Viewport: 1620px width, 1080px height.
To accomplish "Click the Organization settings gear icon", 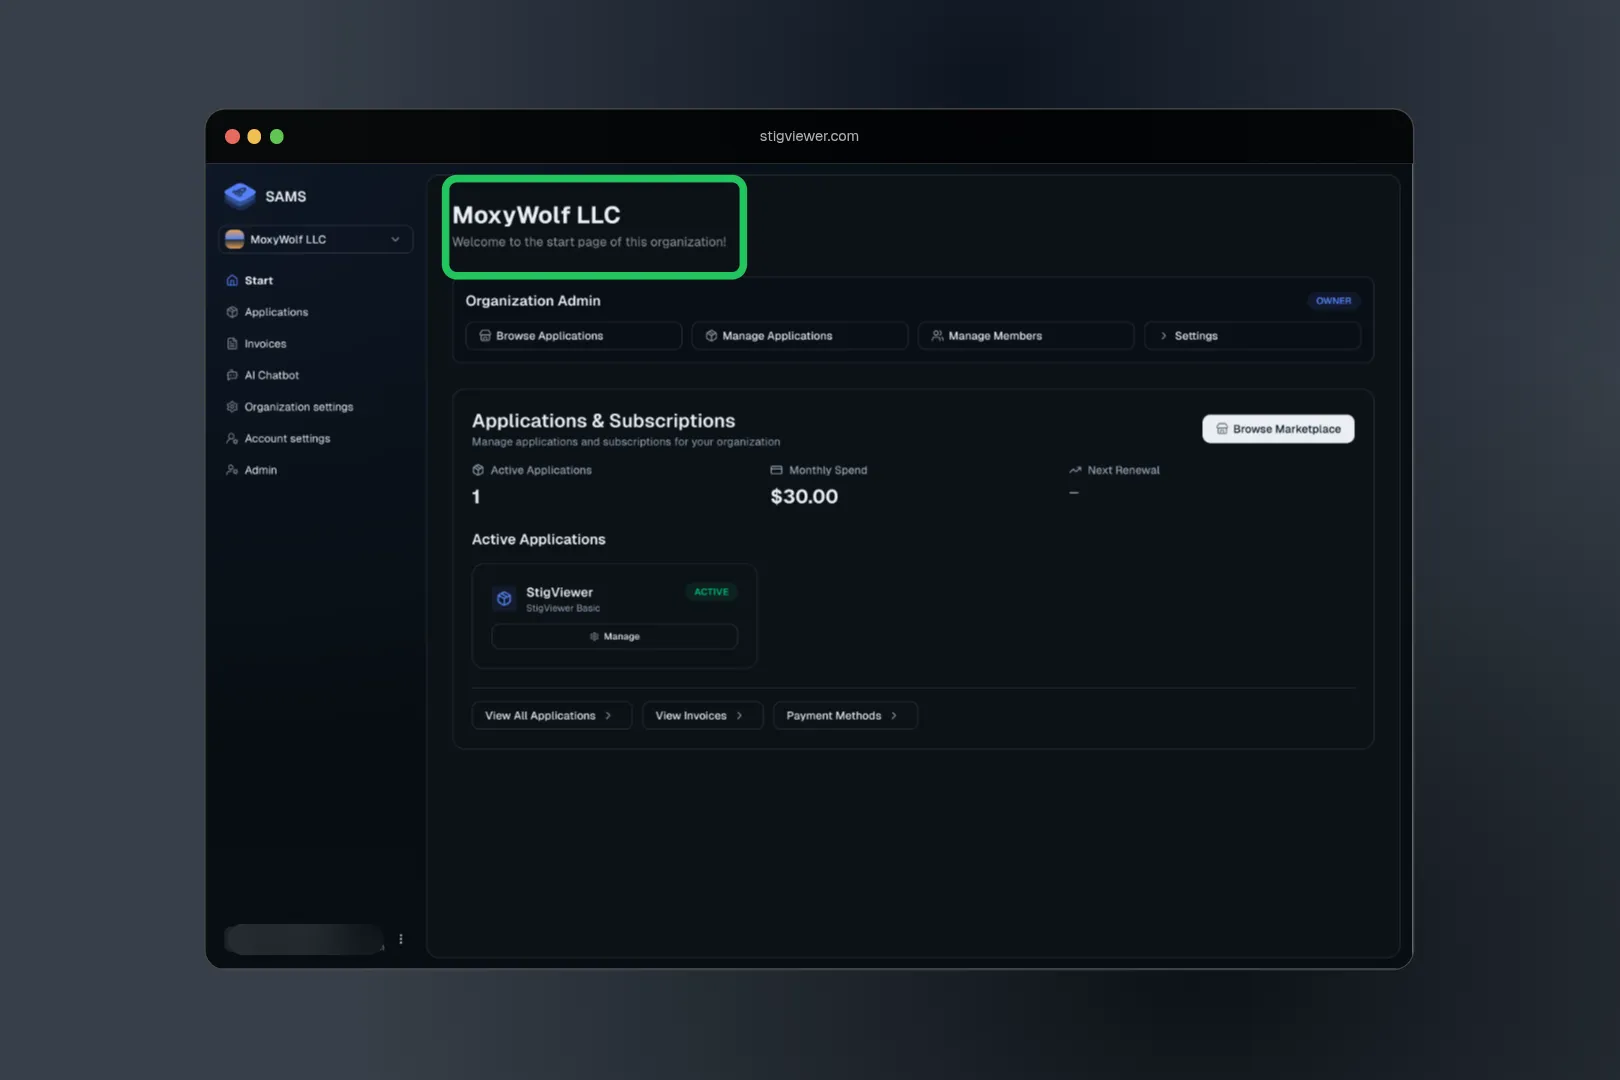I will (x=232, y=407).
